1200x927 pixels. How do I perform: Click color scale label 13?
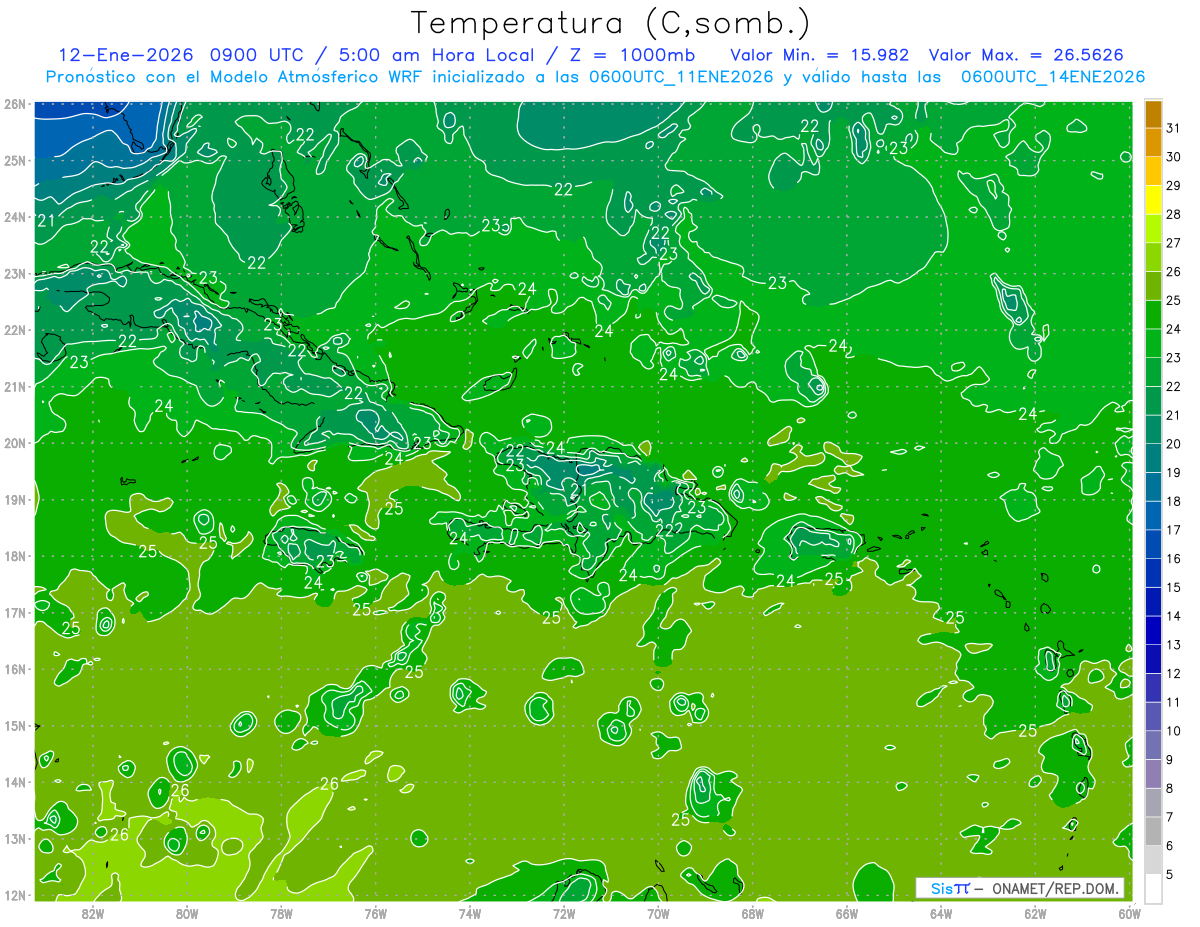1174,645
